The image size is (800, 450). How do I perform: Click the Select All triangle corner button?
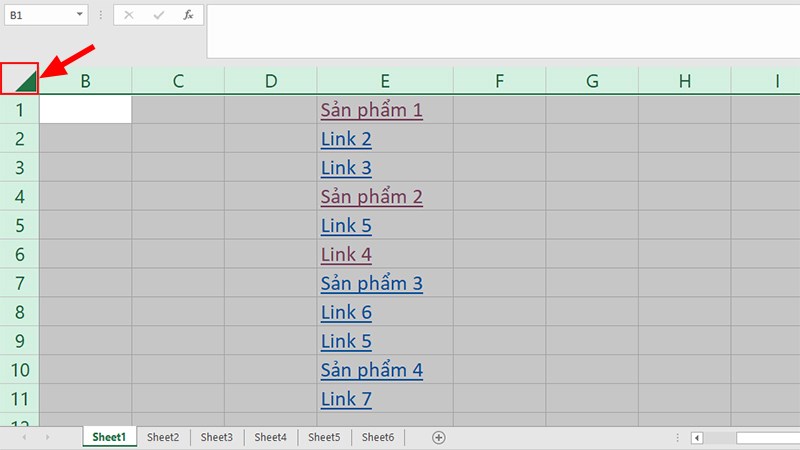(x=20, y=81)
